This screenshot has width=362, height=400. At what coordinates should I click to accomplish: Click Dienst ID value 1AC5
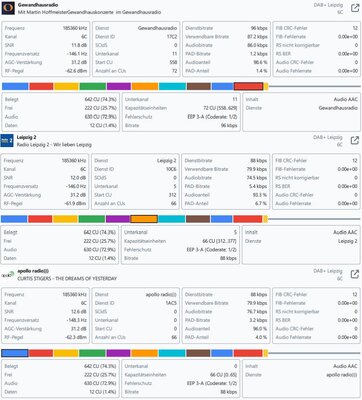pos(171,303)
